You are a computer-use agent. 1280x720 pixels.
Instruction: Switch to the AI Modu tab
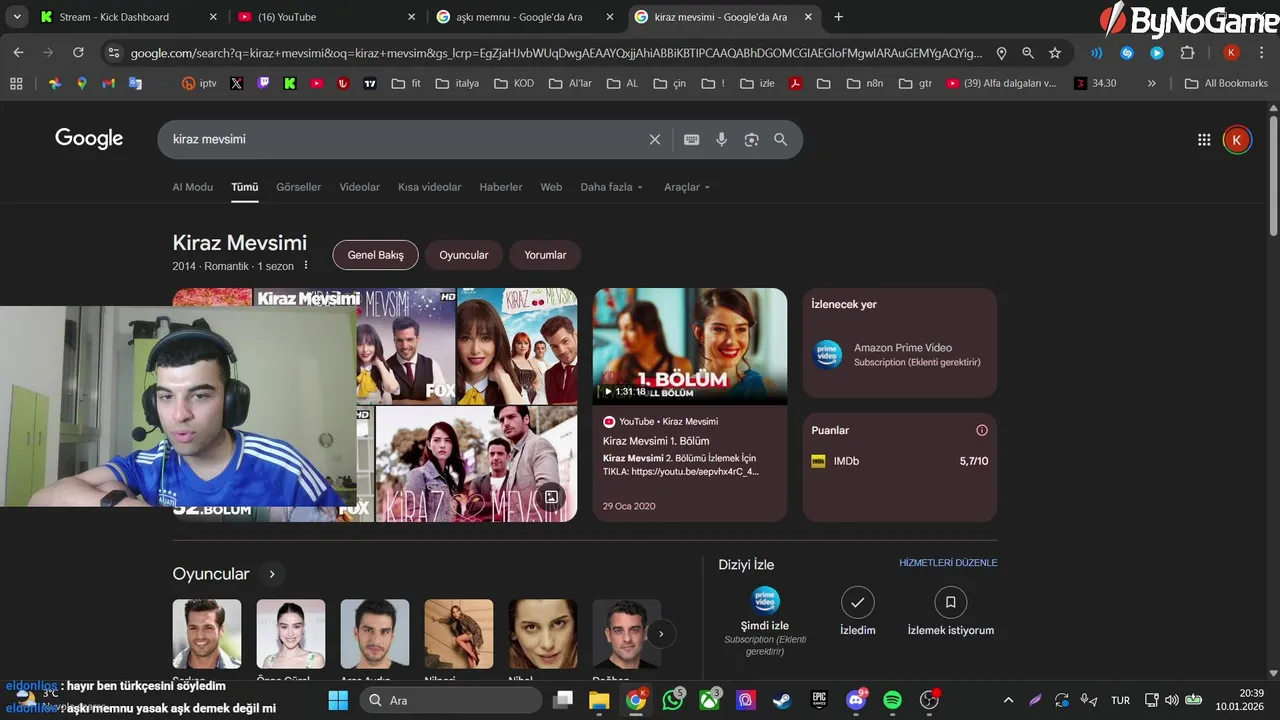(x=192, y=187)
